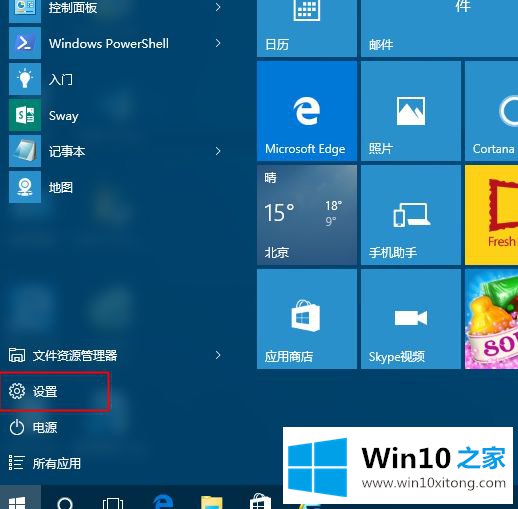Click the 电源 power icon
Screen dimensions: 518x509
[17, 427]
